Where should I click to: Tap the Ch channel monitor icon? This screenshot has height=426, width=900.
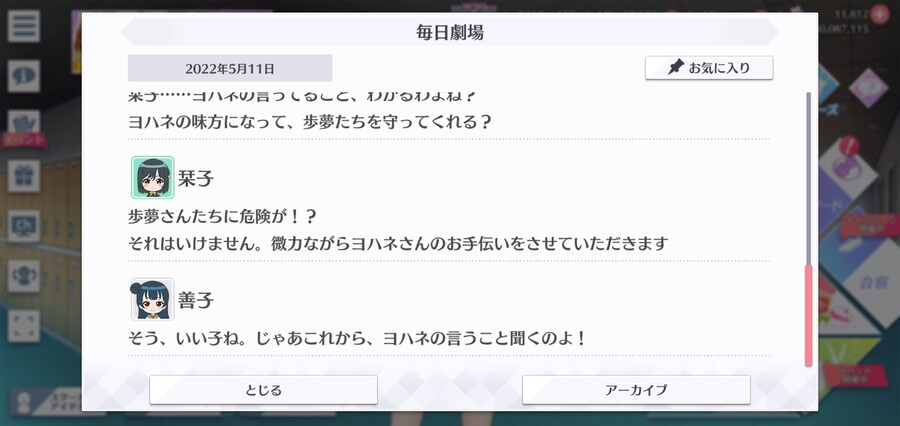[24, 226]
